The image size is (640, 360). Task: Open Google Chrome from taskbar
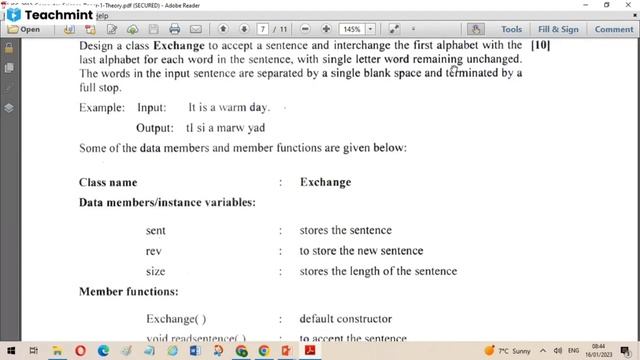264,351
